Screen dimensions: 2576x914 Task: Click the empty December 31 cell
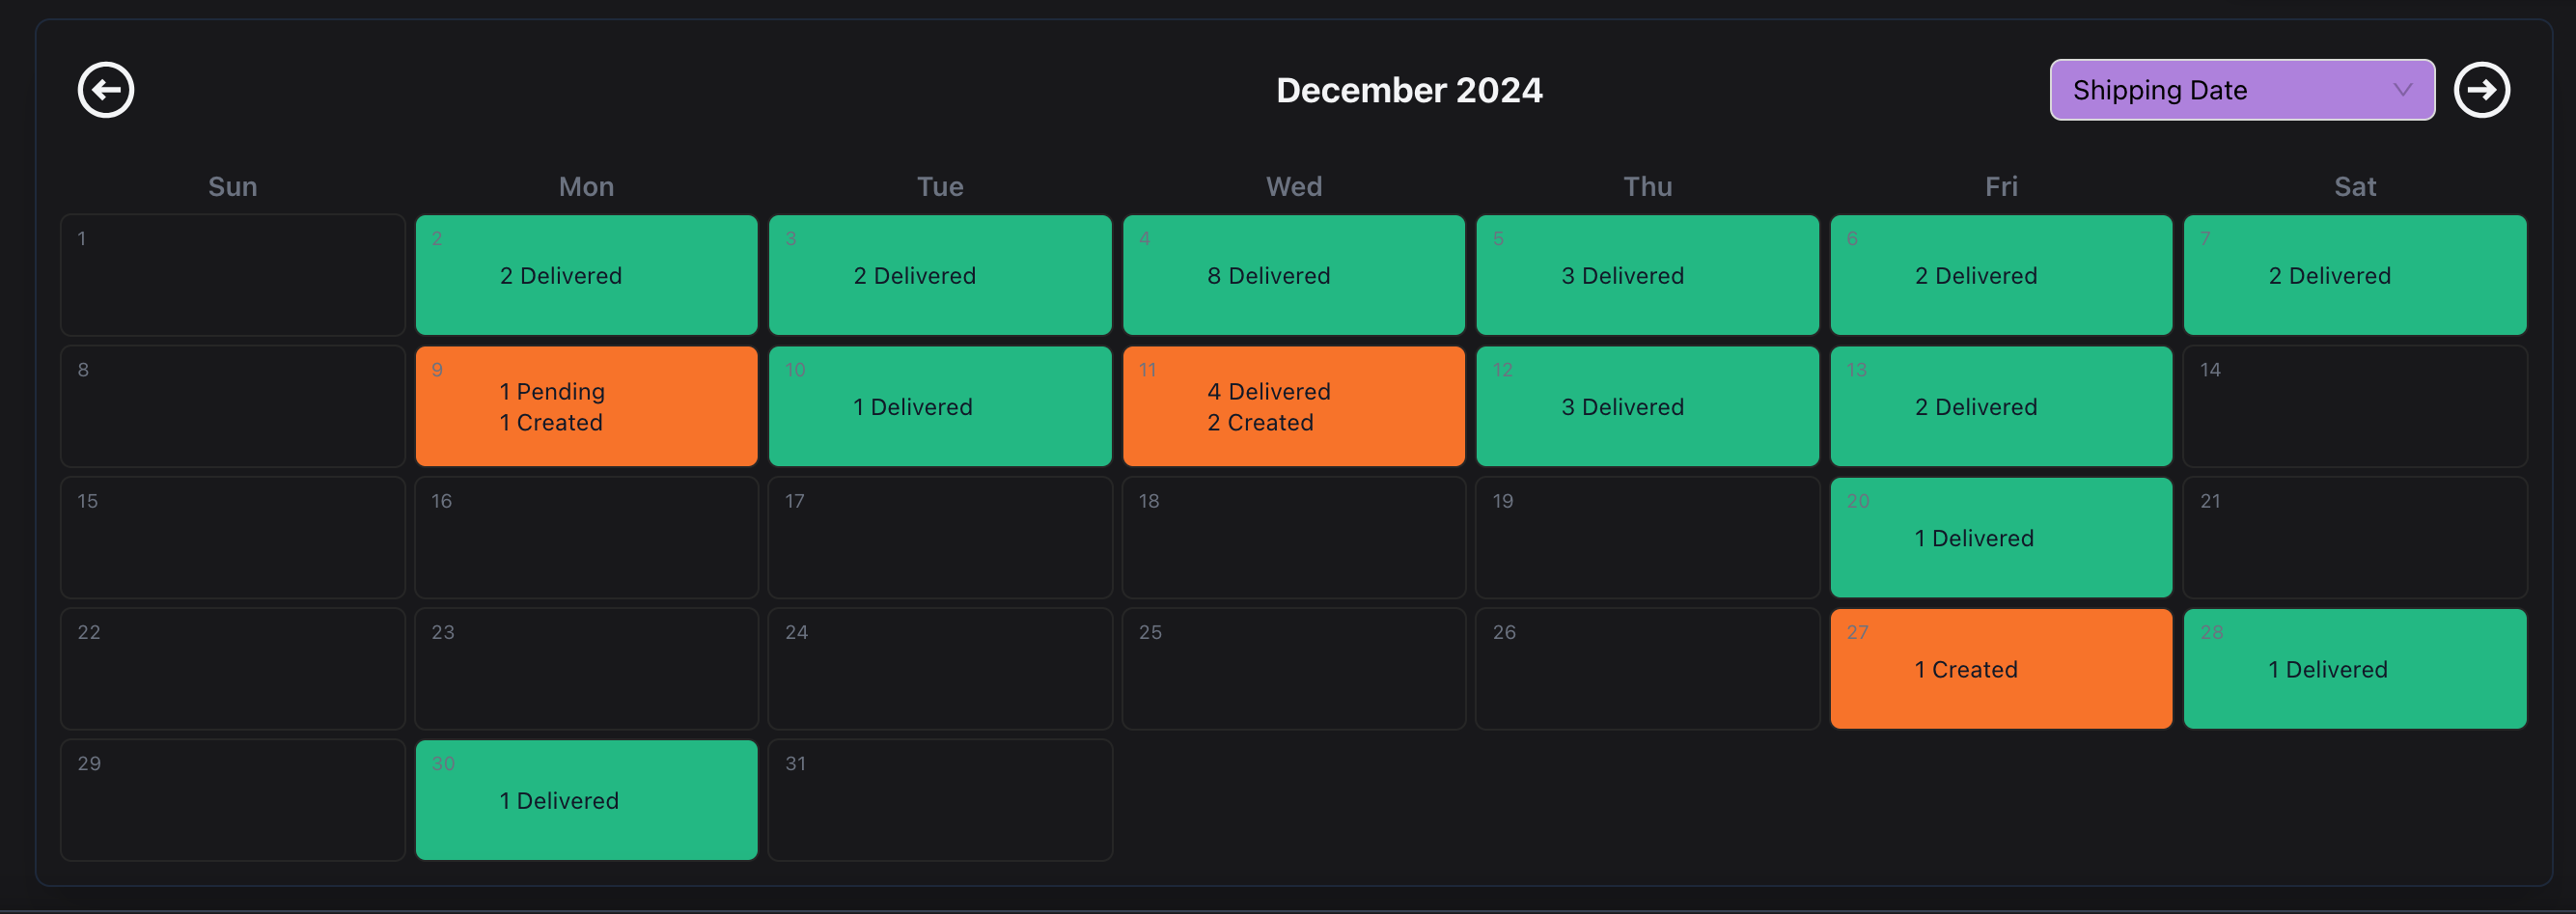pyautogui.click(x=940, y=800)
